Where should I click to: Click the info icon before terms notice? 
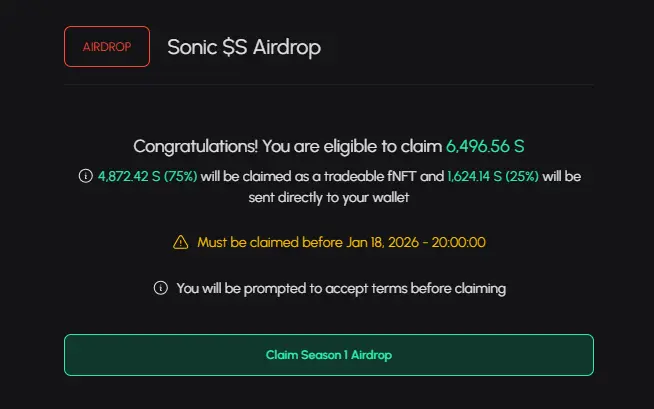click(161, 288)
